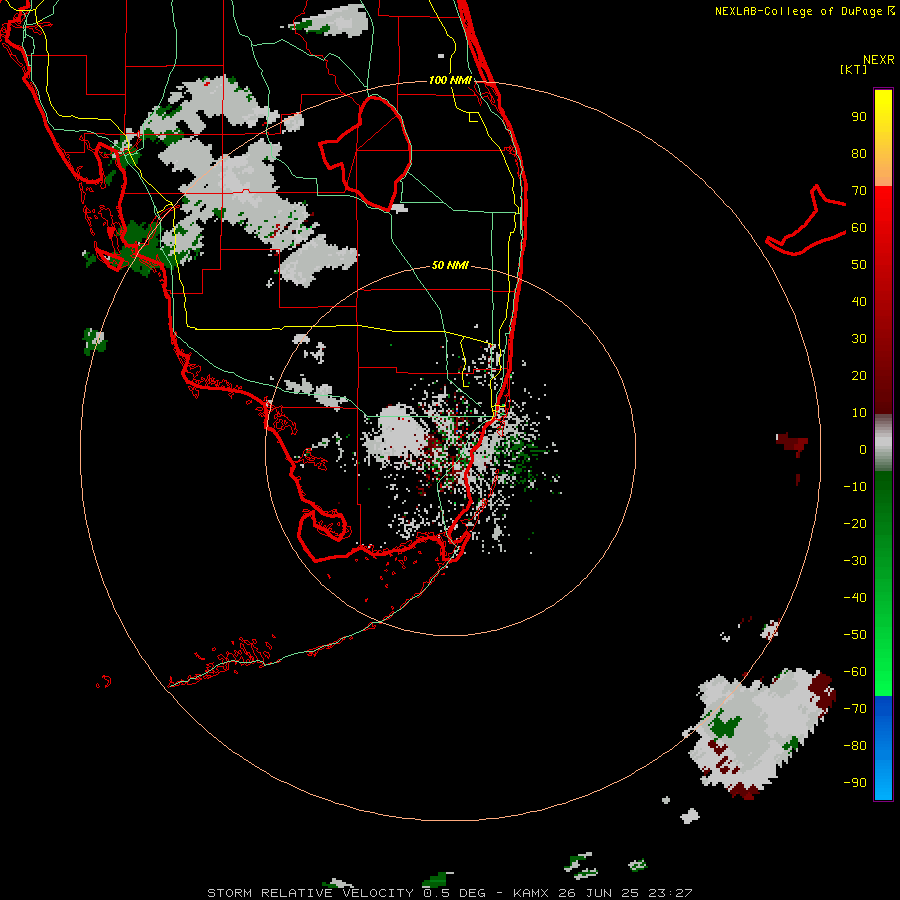Click the KAMX station identifier in caption
This screenshot has width=900, height=900.
point(531,893)
